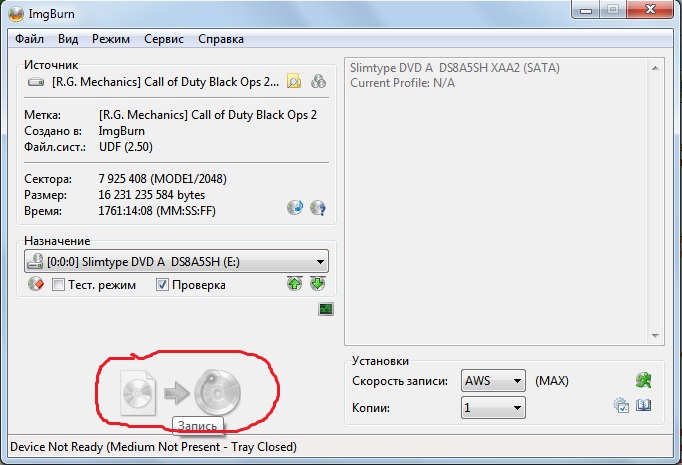This screenshot has width=682, height=465.
Task: Click the ImgBurn title bar logo
Action: click(x=16, y=14)
